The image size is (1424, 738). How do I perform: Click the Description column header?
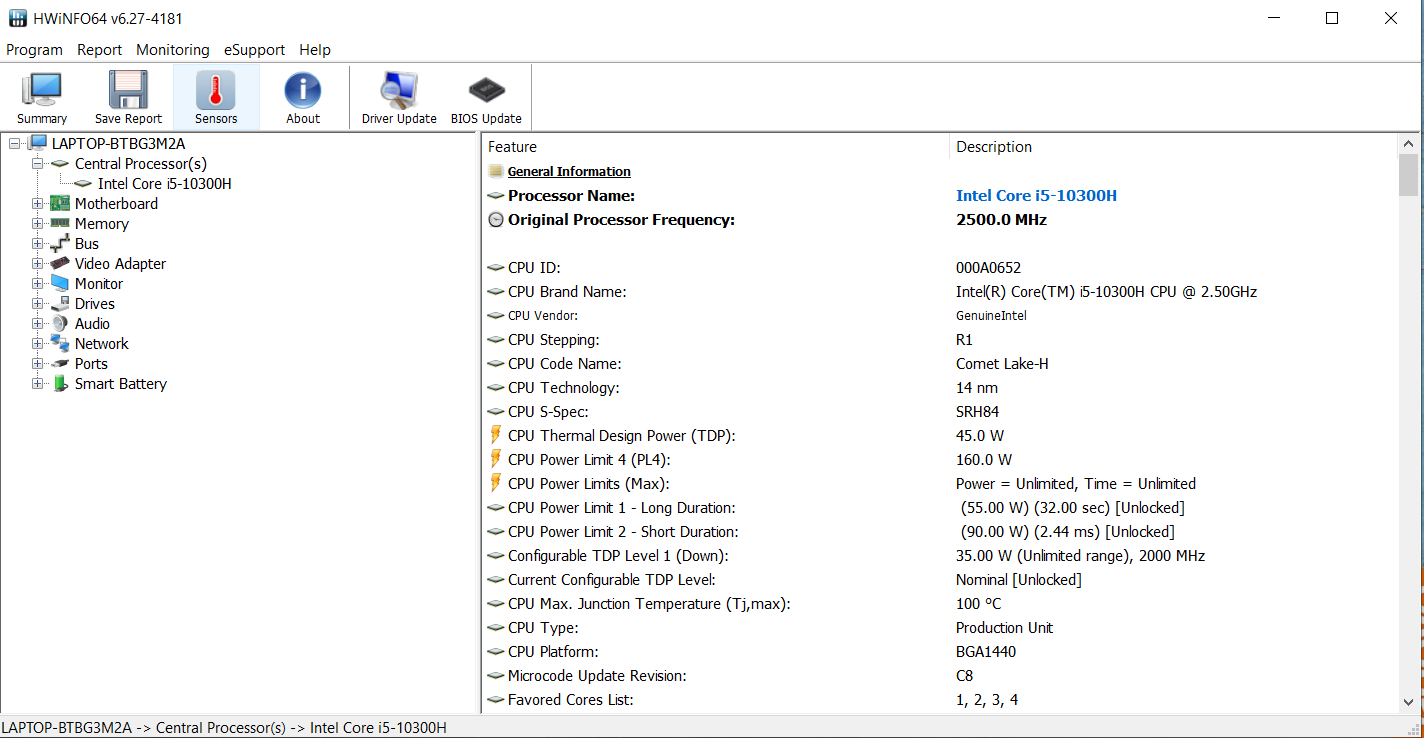pos(994,147)
